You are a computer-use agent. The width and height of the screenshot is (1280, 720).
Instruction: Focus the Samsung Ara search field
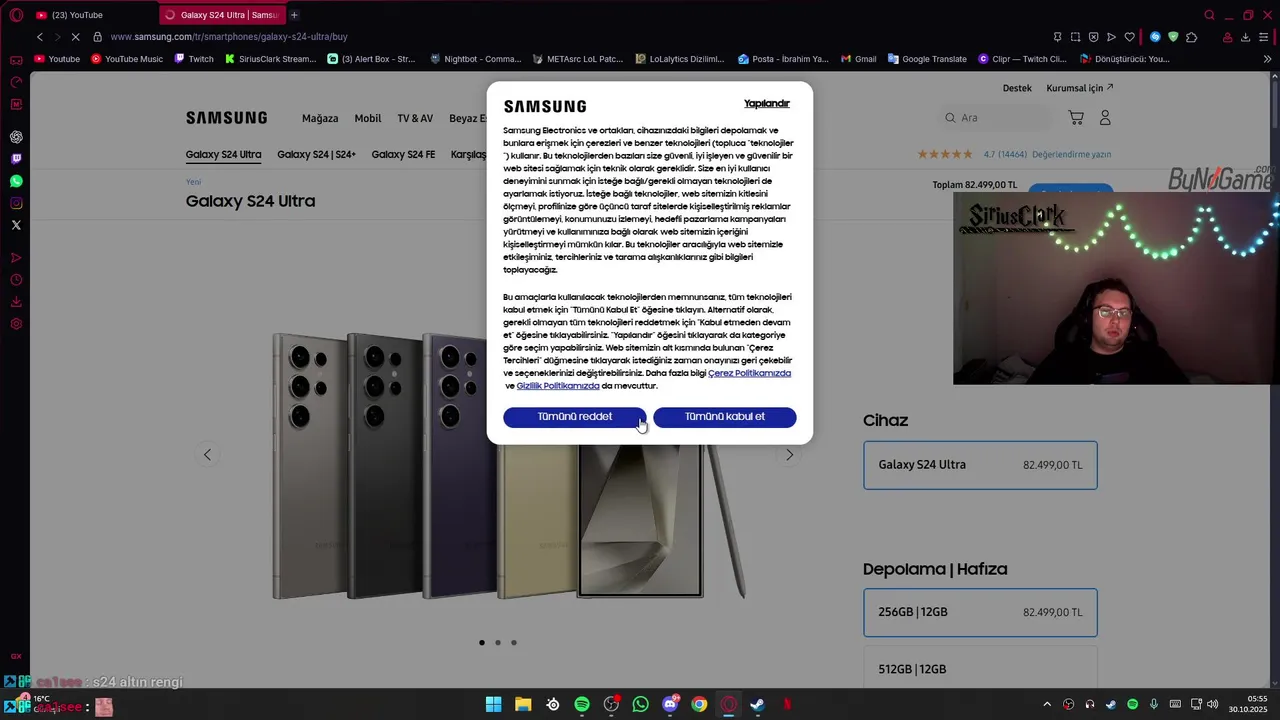tap(995, 118)
